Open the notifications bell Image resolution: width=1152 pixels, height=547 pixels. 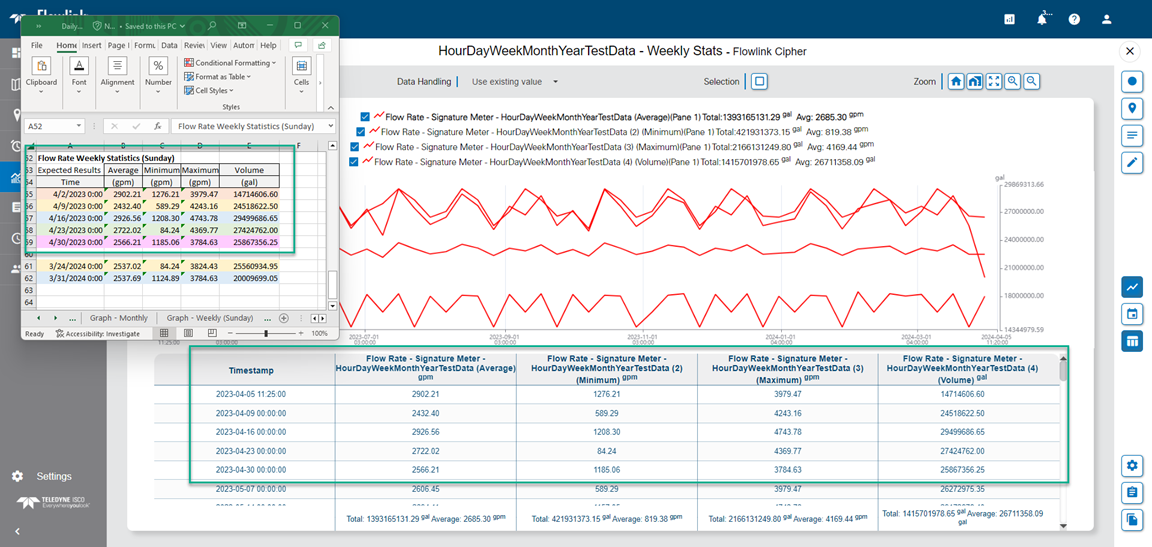pos(1042,19)
